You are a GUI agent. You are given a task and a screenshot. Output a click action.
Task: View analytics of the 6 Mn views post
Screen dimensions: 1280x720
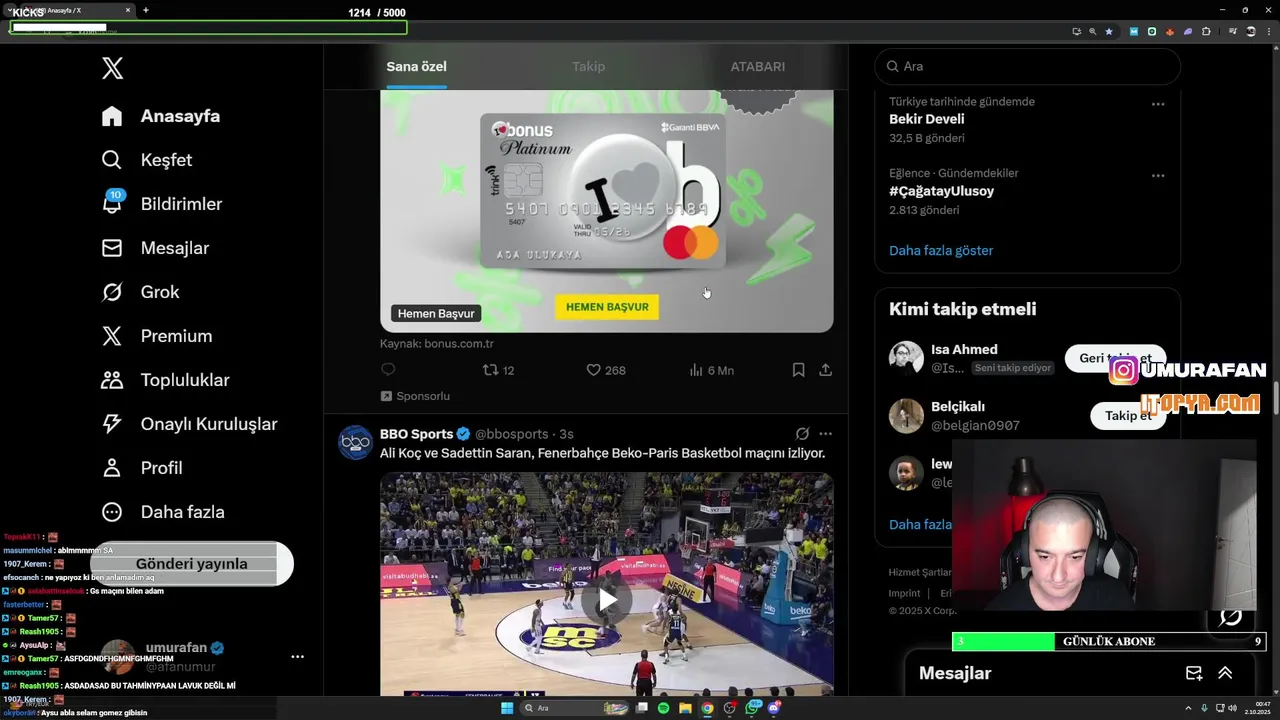coord(711,370)
